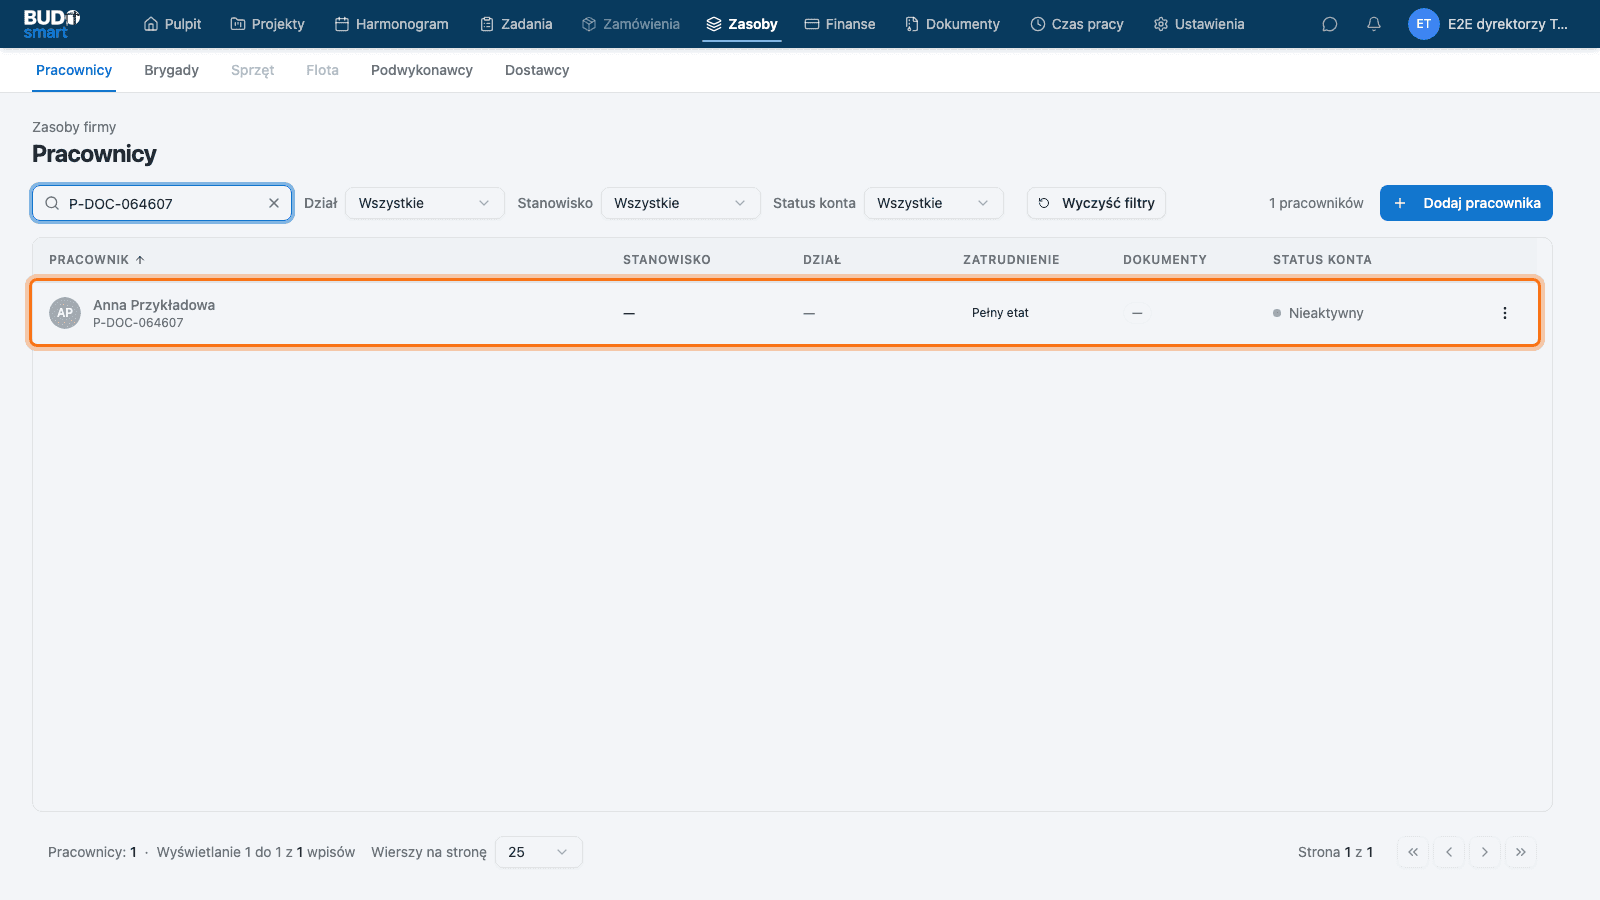Click Stanowisko column header
This screenshot has height=900, width=1600.
point(667,260)
